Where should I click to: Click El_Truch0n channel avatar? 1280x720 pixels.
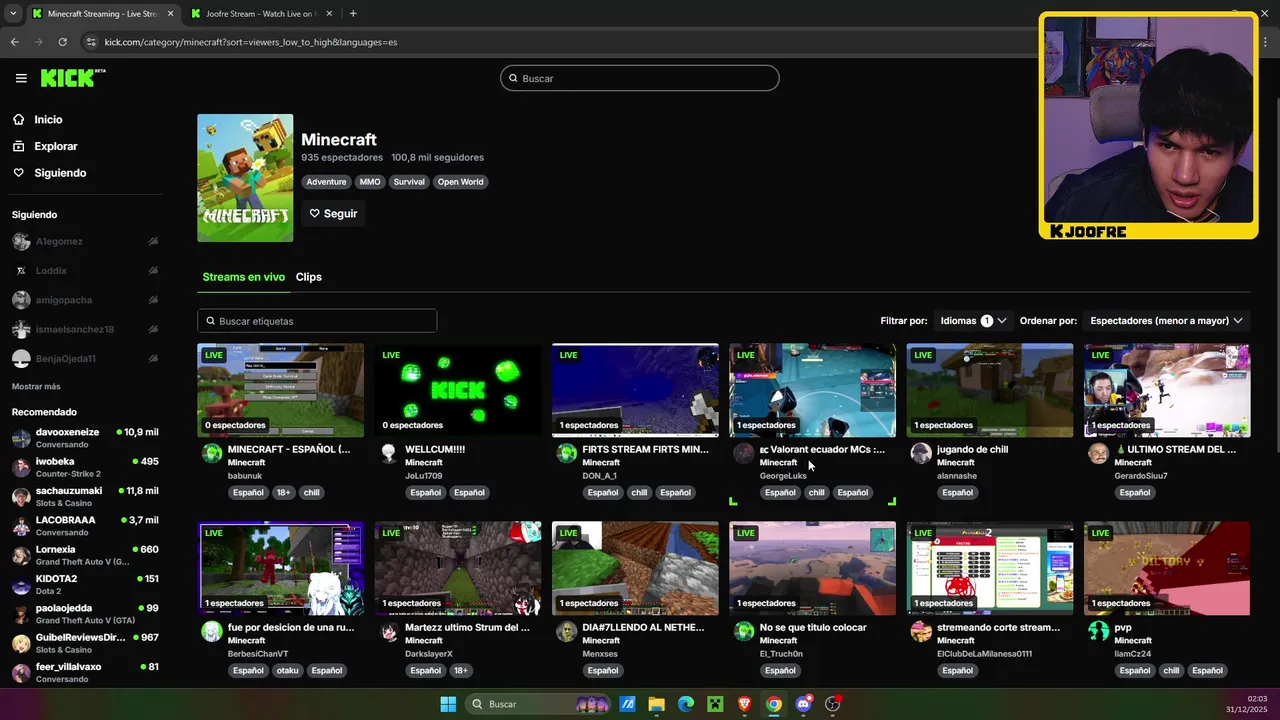coord(743,631)
